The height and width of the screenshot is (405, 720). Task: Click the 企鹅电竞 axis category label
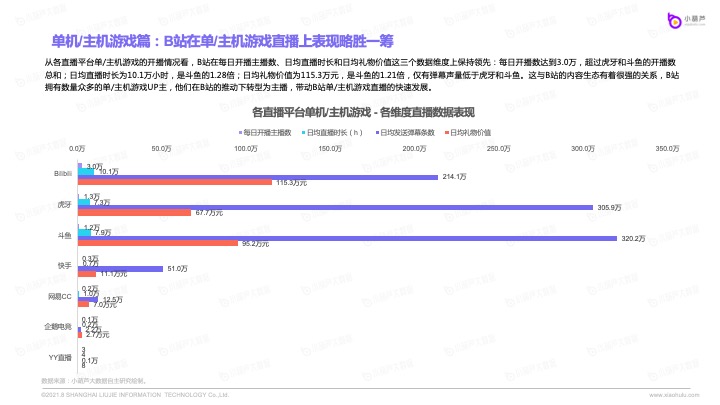pyautogui.click(x=58, y=326)
